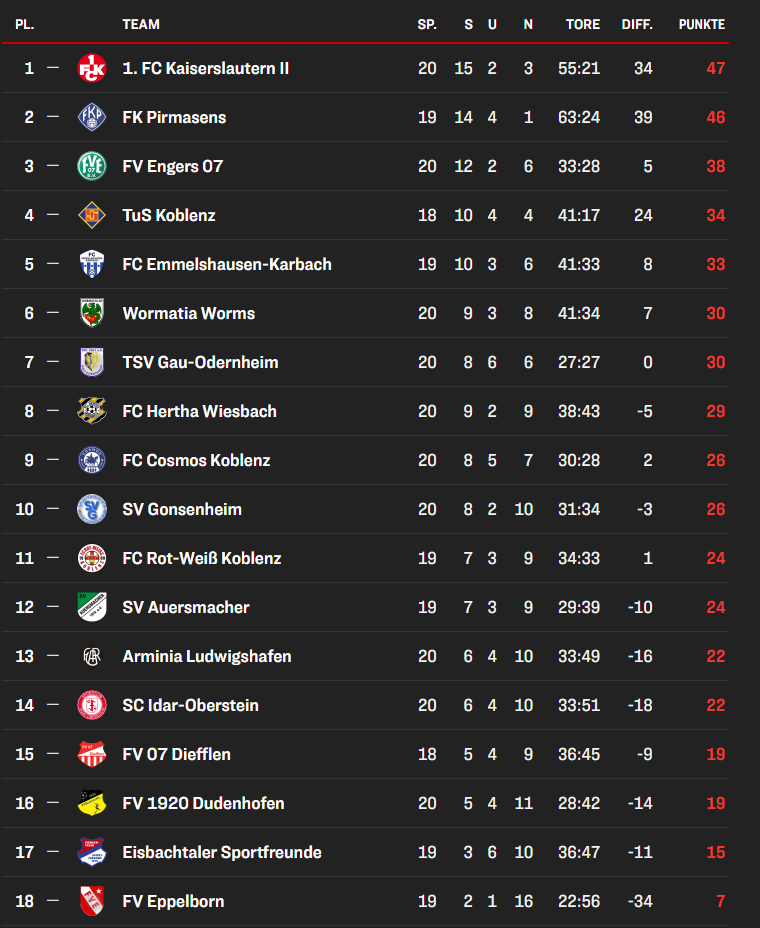Image resolution: width=760 pixels, height=928 pixels.
Task: Click the FV Eppelborn red crest
Action: [92, 901]
